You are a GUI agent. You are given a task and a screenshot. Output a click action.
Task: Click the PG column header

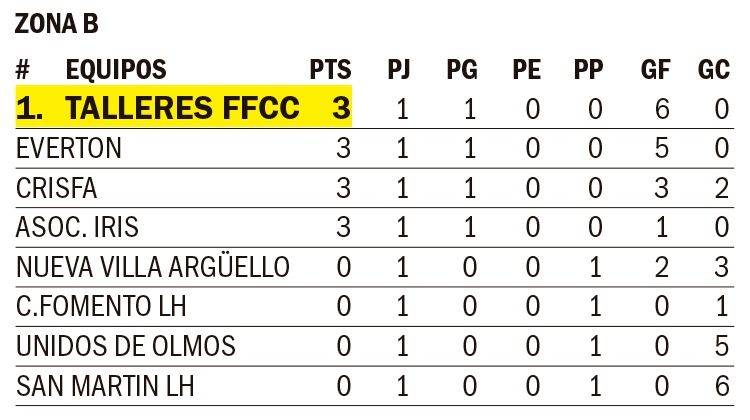pyautogui.click(x=462, y=70)
